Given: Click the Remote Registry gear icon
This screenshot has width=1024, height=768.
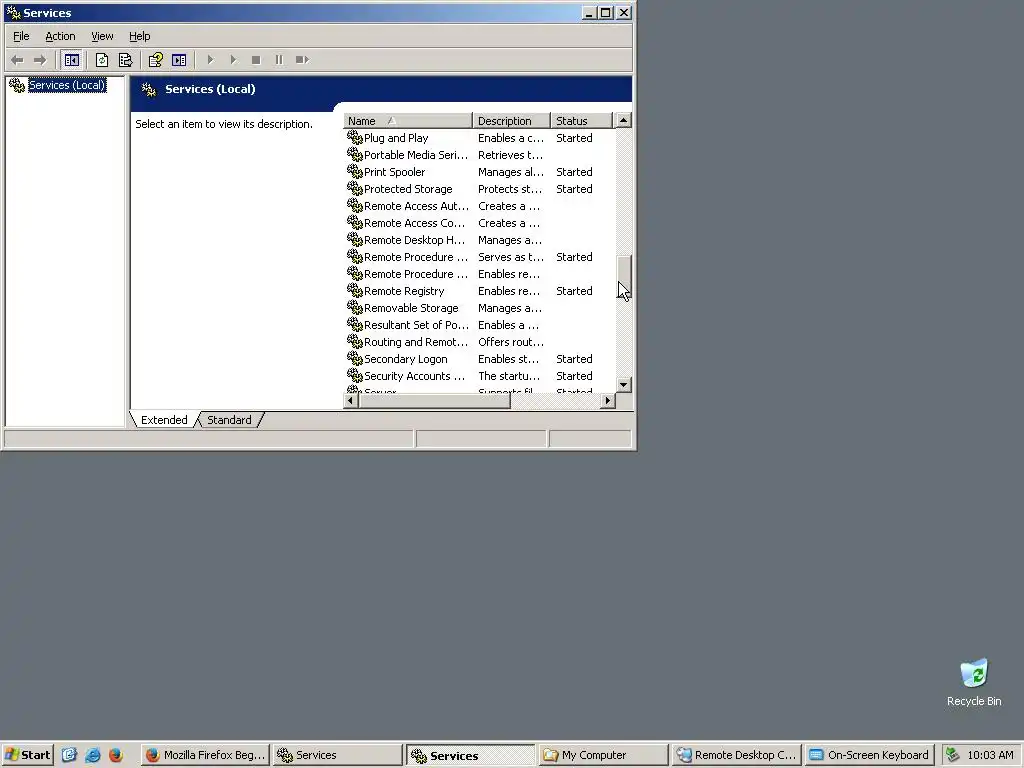Looking at the screenshot, I should click(355, 290).
